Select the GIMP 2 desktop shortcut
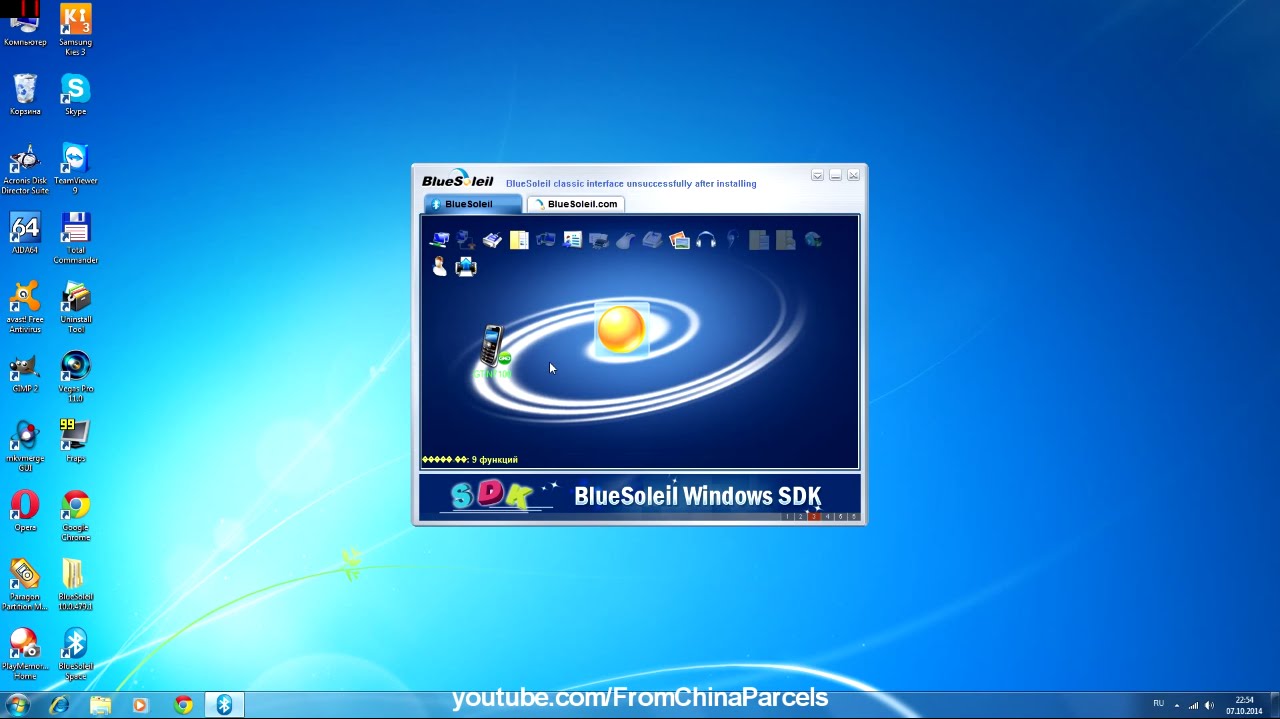The width and height of the screenshot is (1280, 719). pyautogui.click(x=25, y=372)
